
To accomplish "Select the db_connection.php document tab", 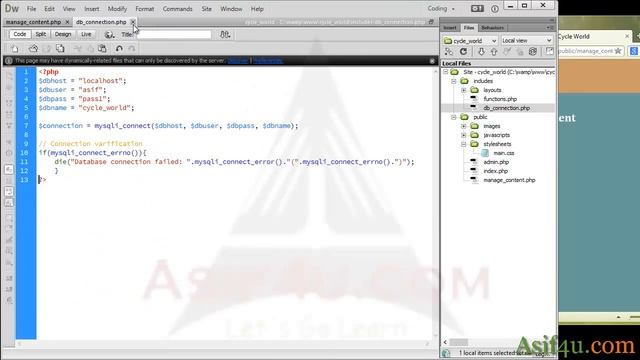I will [x=101, y=22].
